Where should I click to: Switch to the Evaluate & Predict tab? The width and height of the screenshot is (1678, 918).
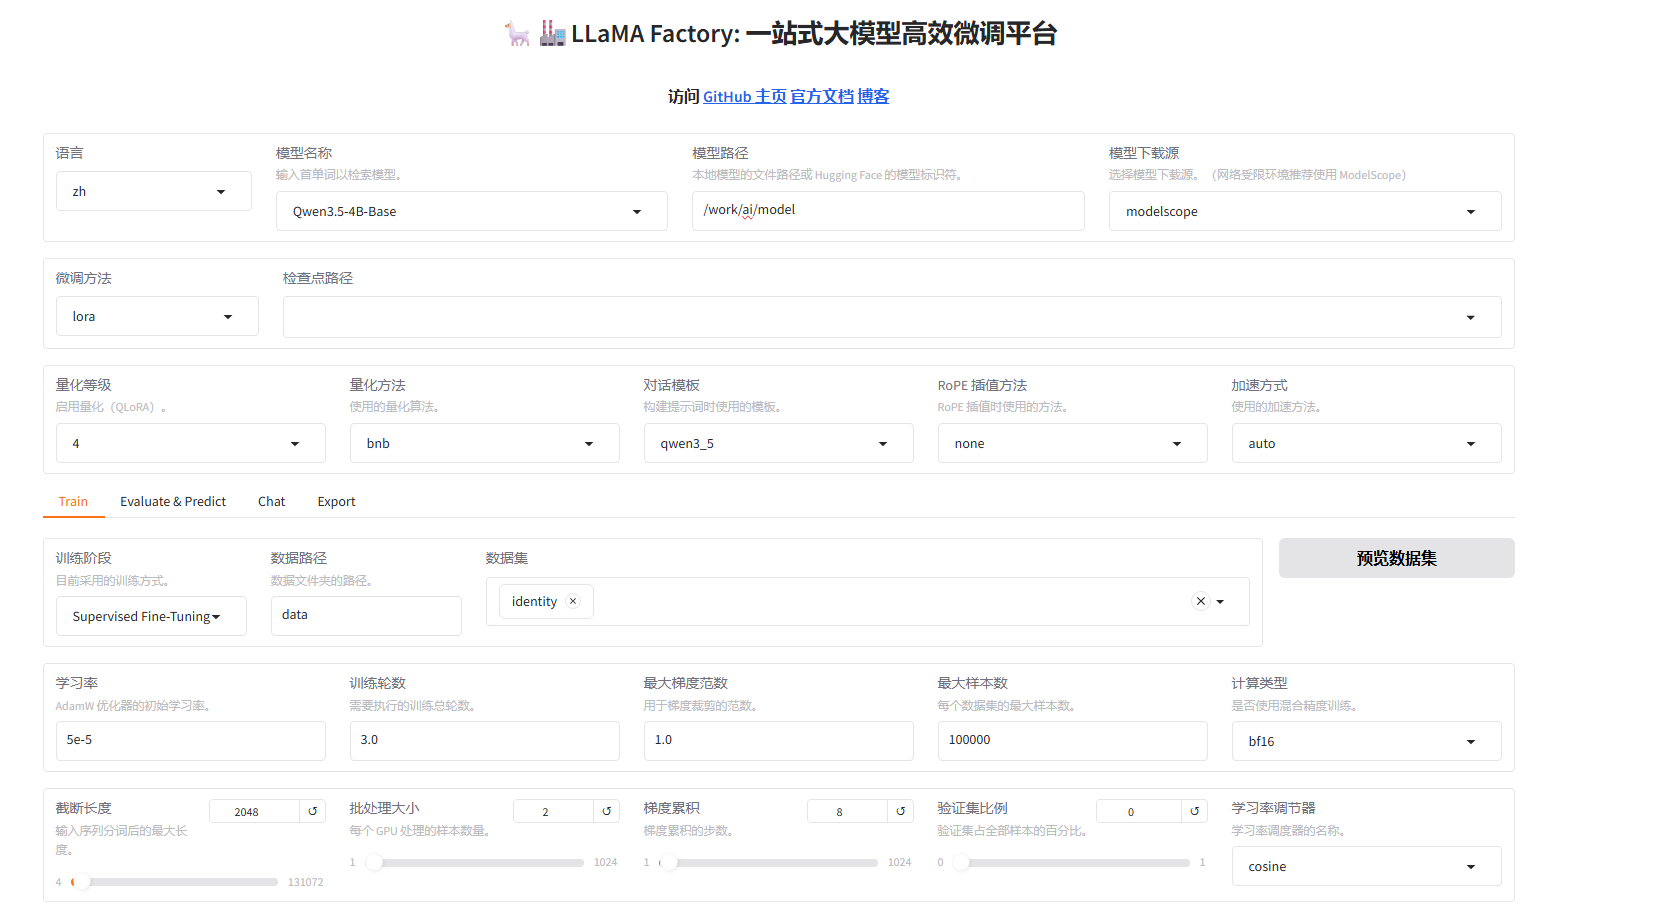click(x=173, y=501)
